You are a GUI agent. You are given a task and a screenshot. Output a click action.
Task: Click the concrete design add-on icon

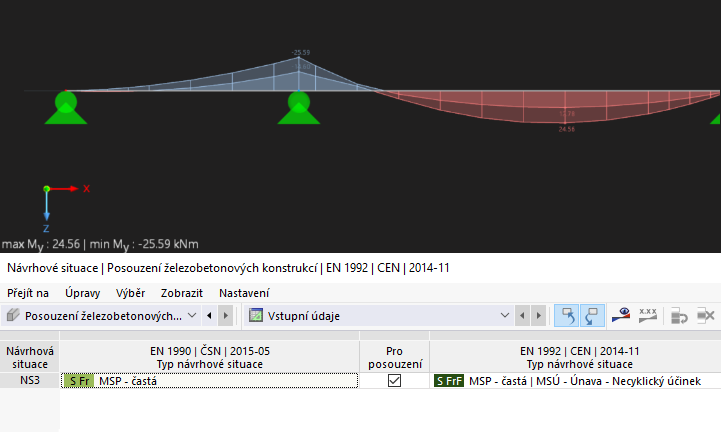[x=13, y=316]
